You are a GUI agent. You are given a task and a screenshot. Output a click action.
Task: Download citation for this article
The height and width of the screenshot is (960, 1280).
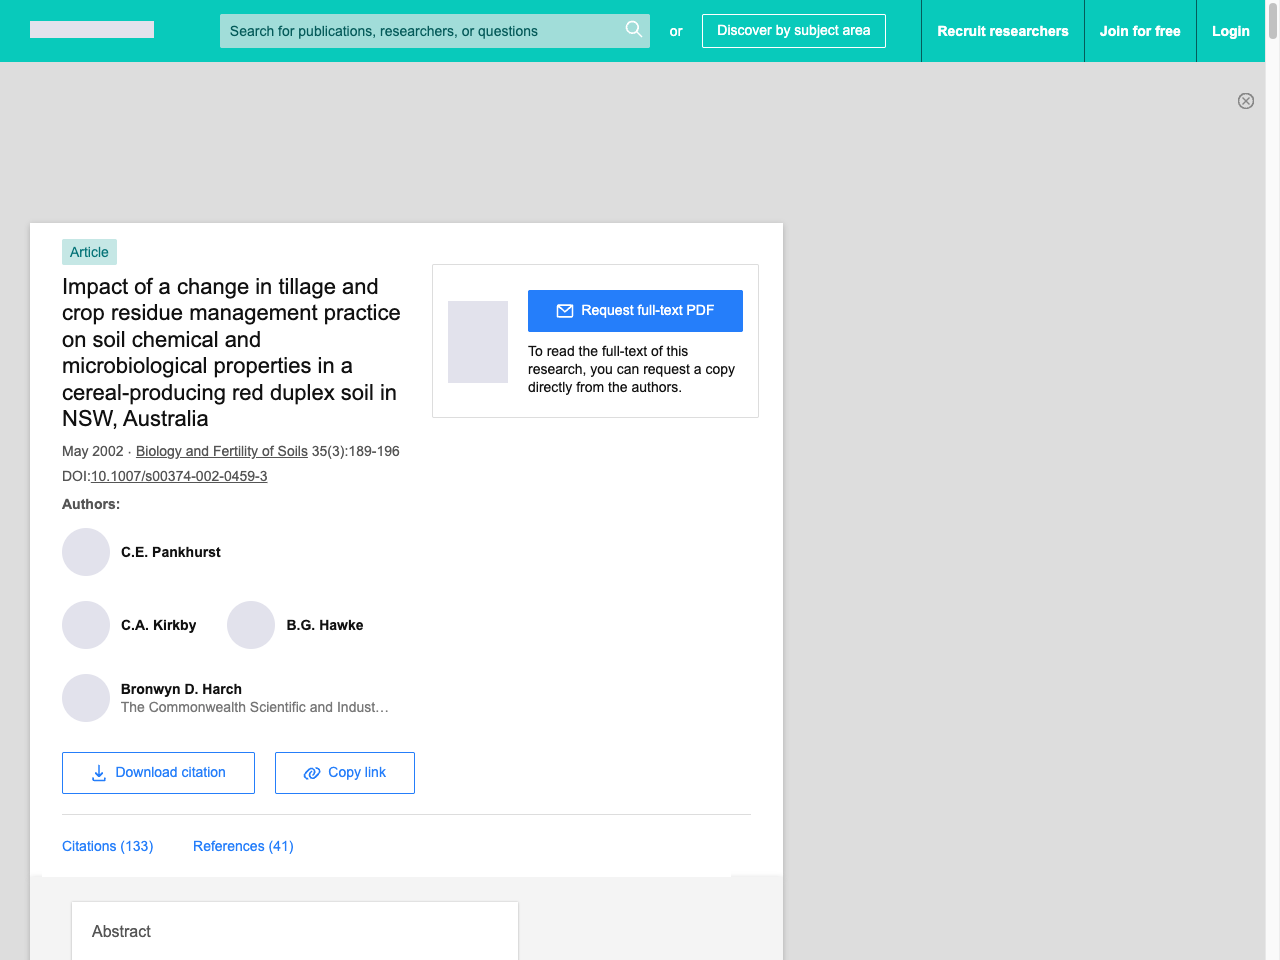tap(158, 773)
